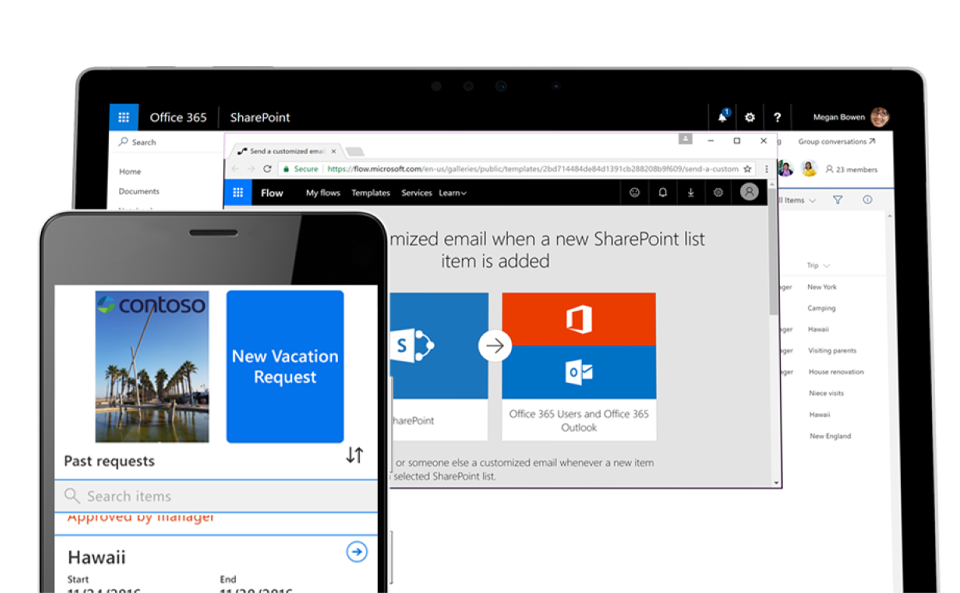960x593 pixels.
Task: Select the 'Visiting parents' trip row
Action: 832,351
